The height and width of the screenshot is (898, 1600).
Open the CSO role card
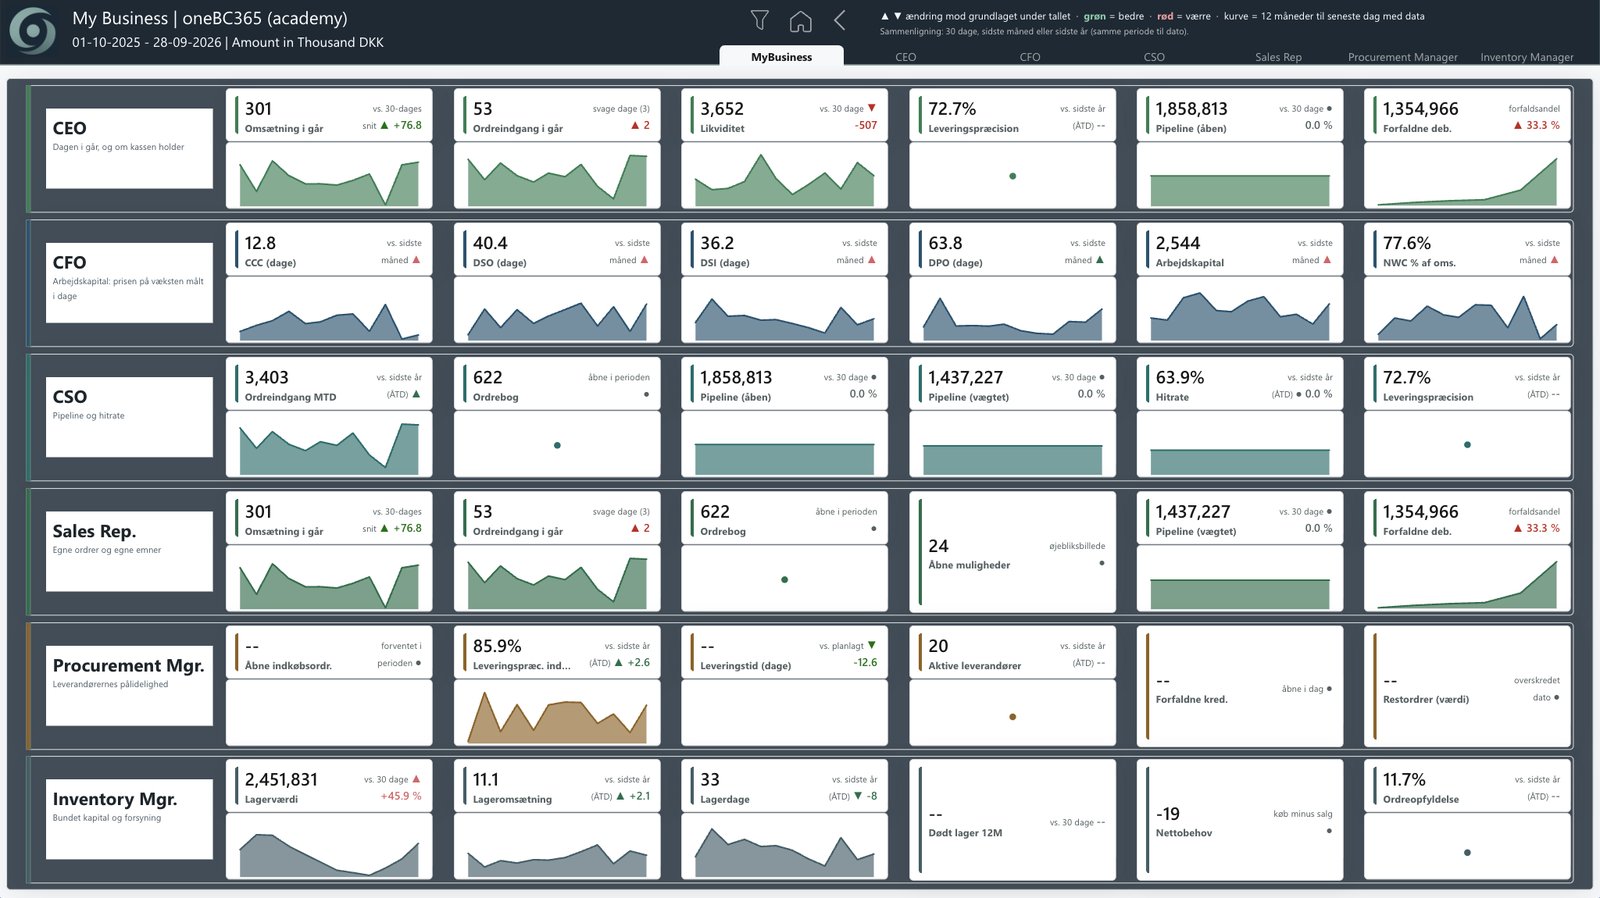[x=129, y=417]
